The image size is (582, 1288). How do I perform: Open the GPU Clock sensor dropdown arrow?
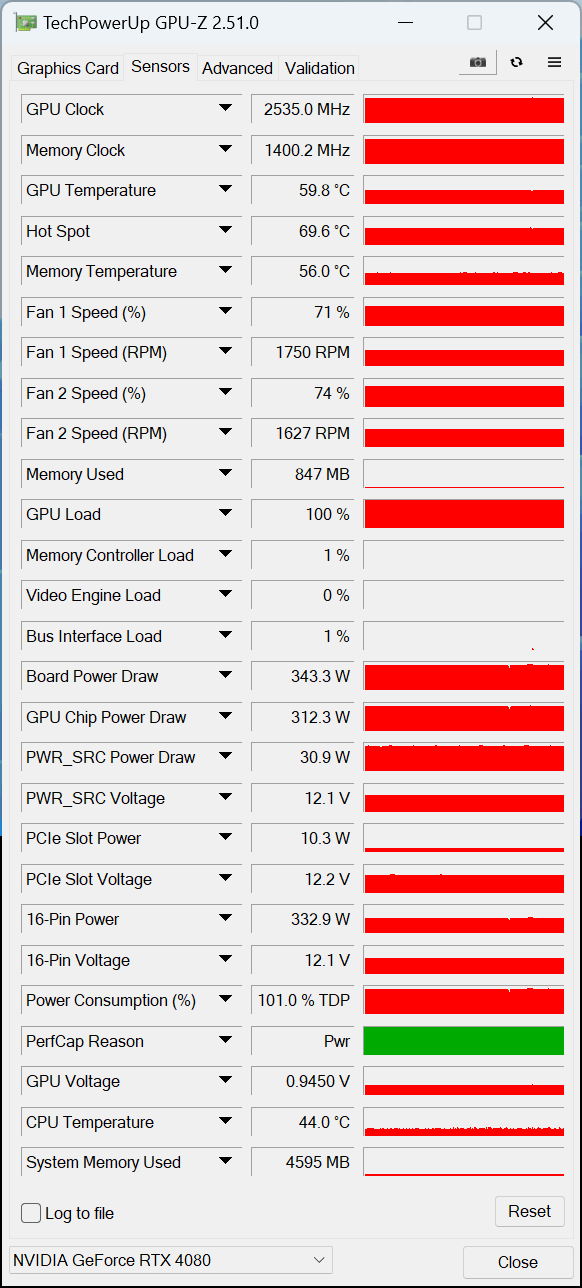coord(225,109)
